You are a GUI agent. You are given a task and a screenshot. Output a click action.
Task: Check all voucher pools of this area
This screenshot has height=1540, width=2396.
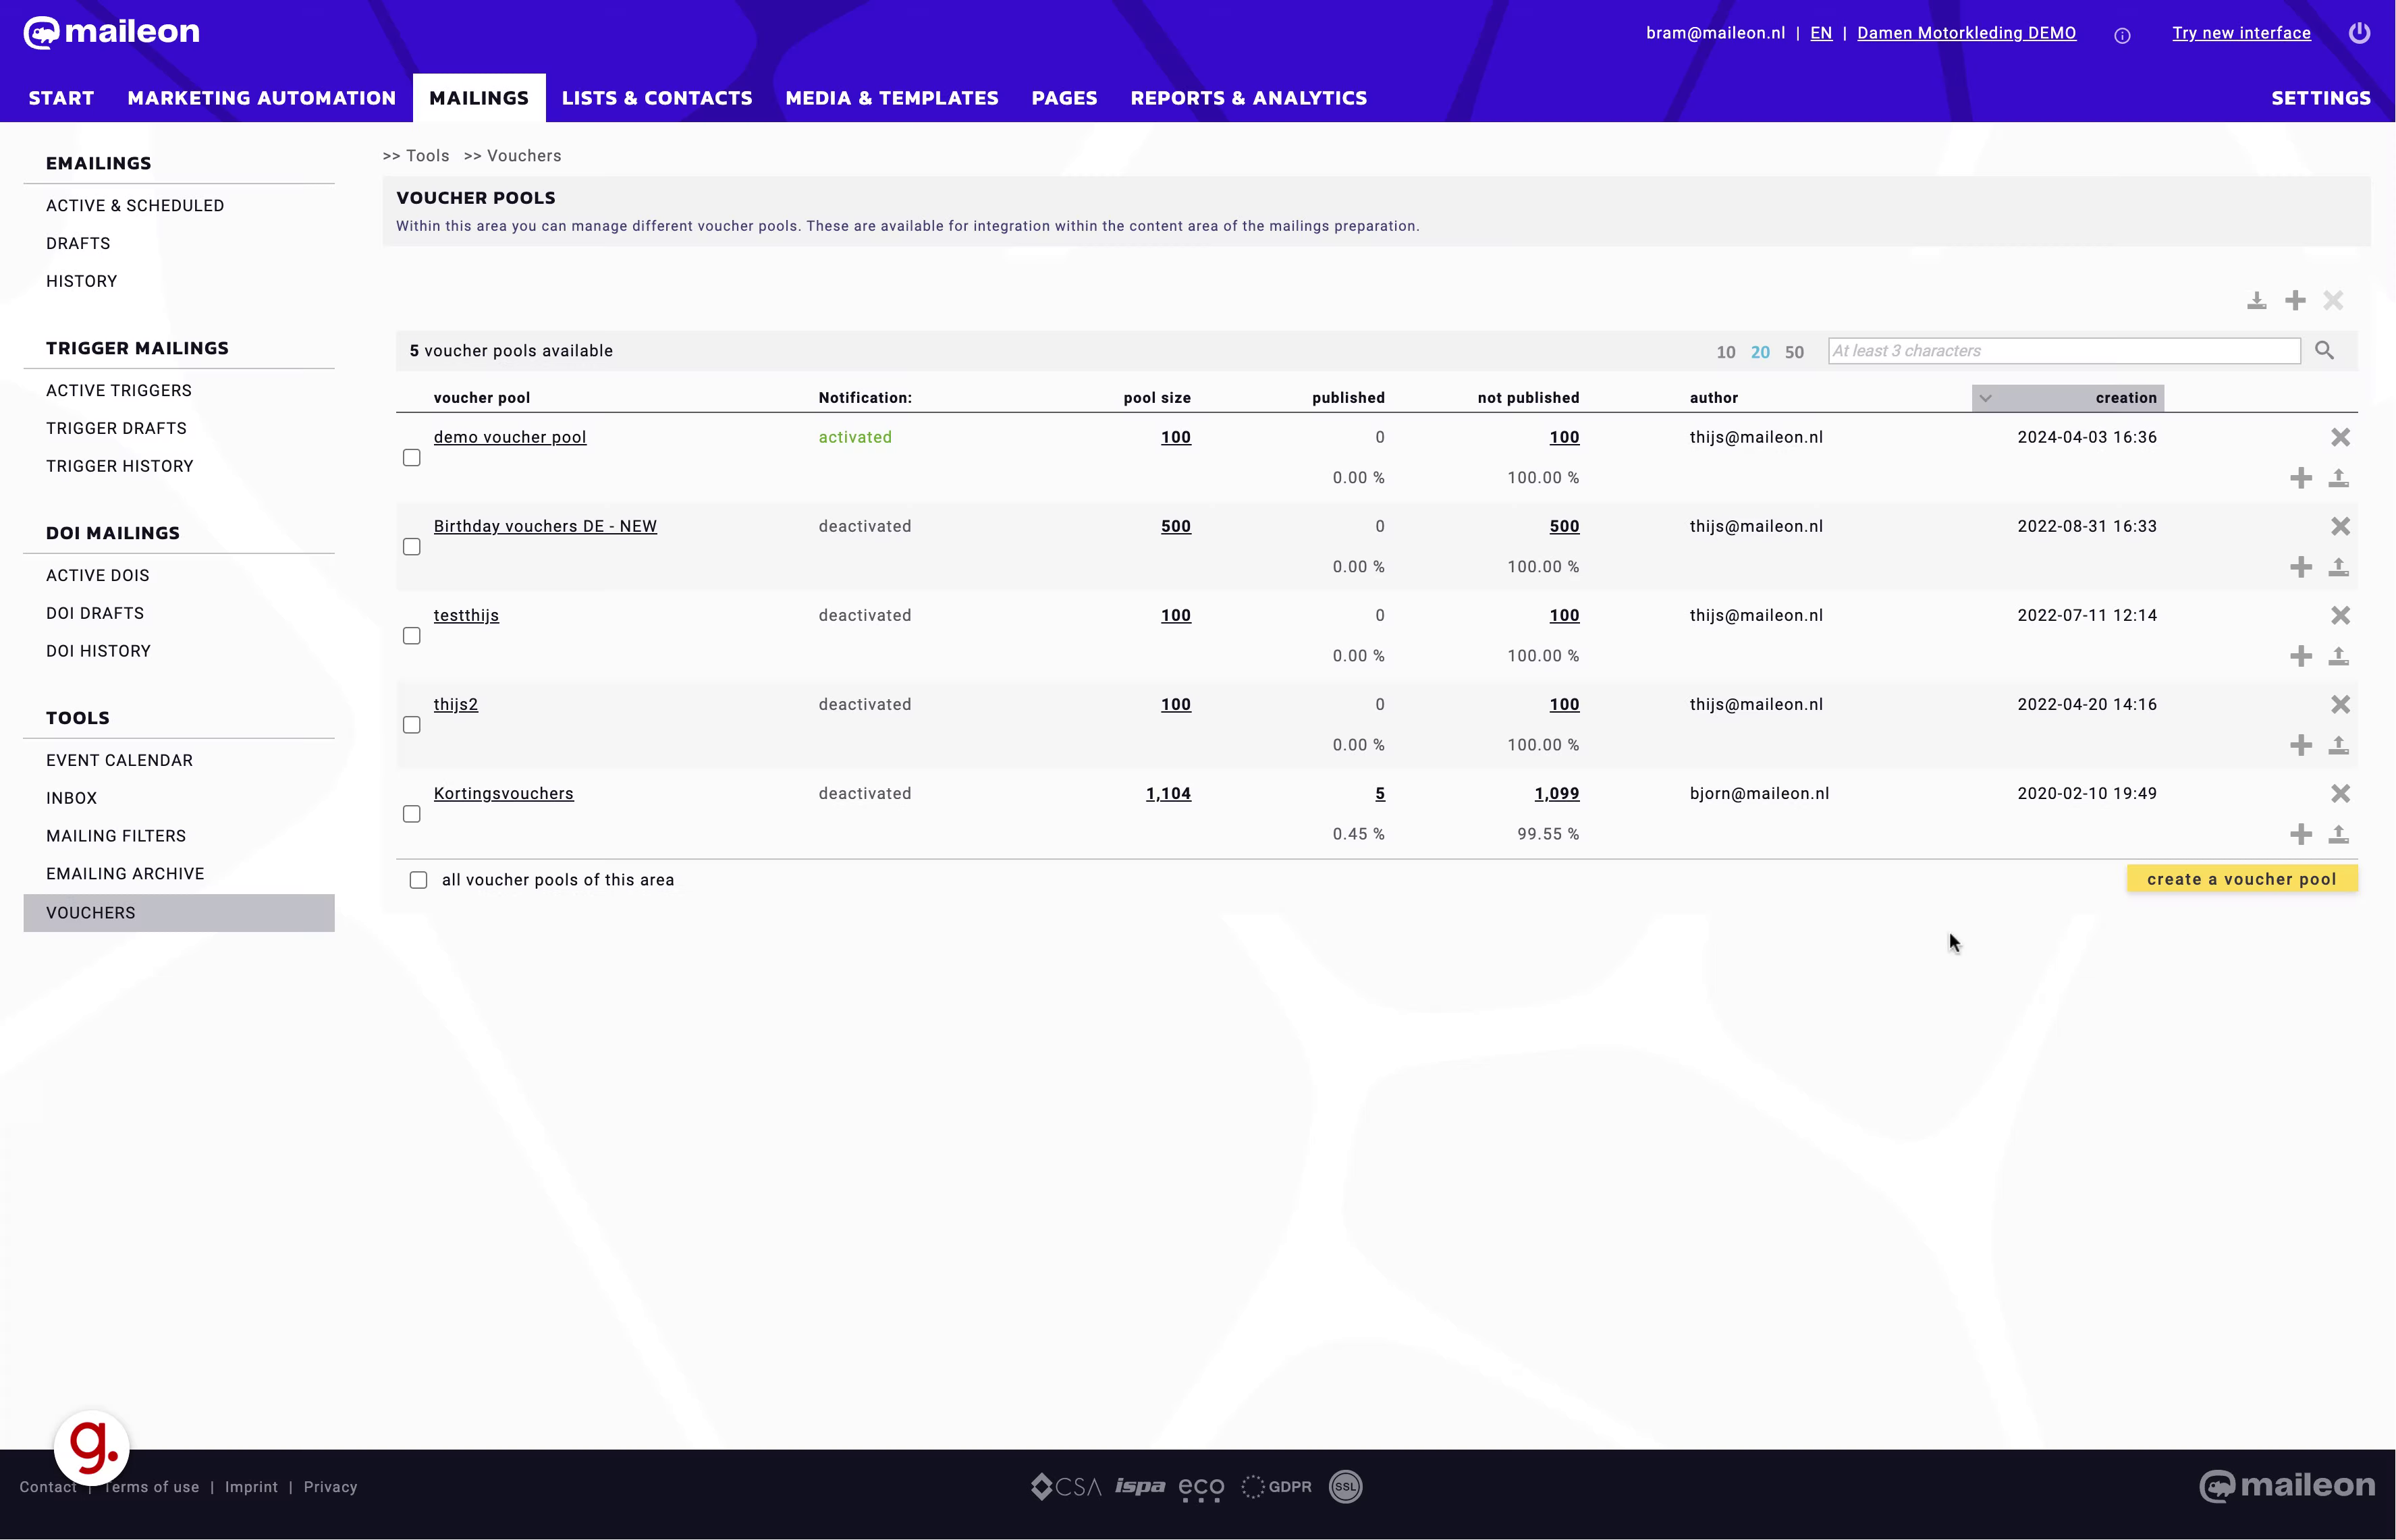click(x=418, y=880)
